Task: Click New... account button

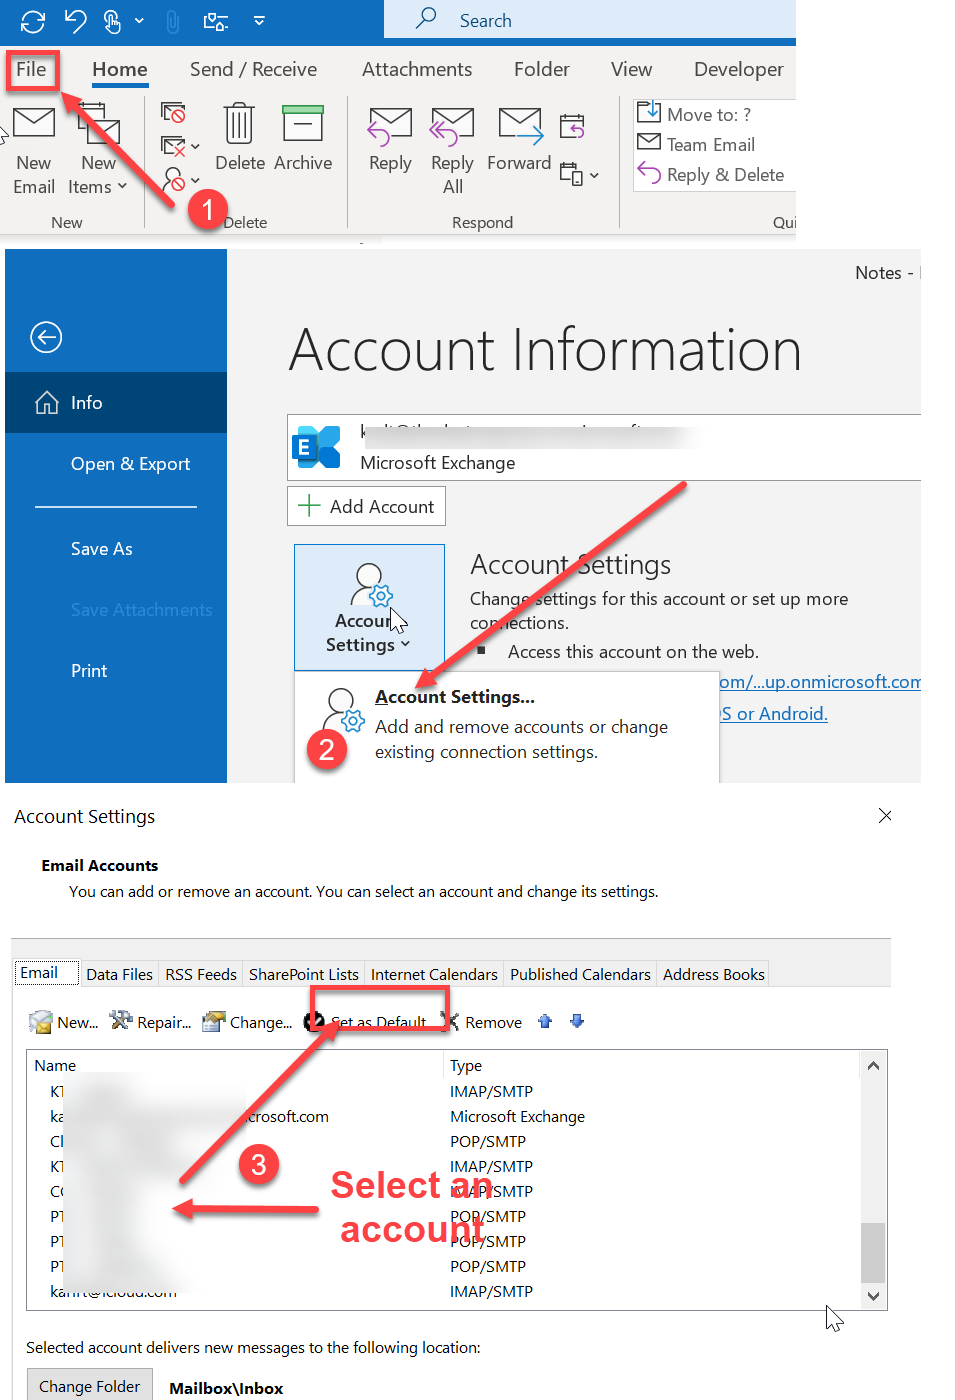Action: [64, 1022]
